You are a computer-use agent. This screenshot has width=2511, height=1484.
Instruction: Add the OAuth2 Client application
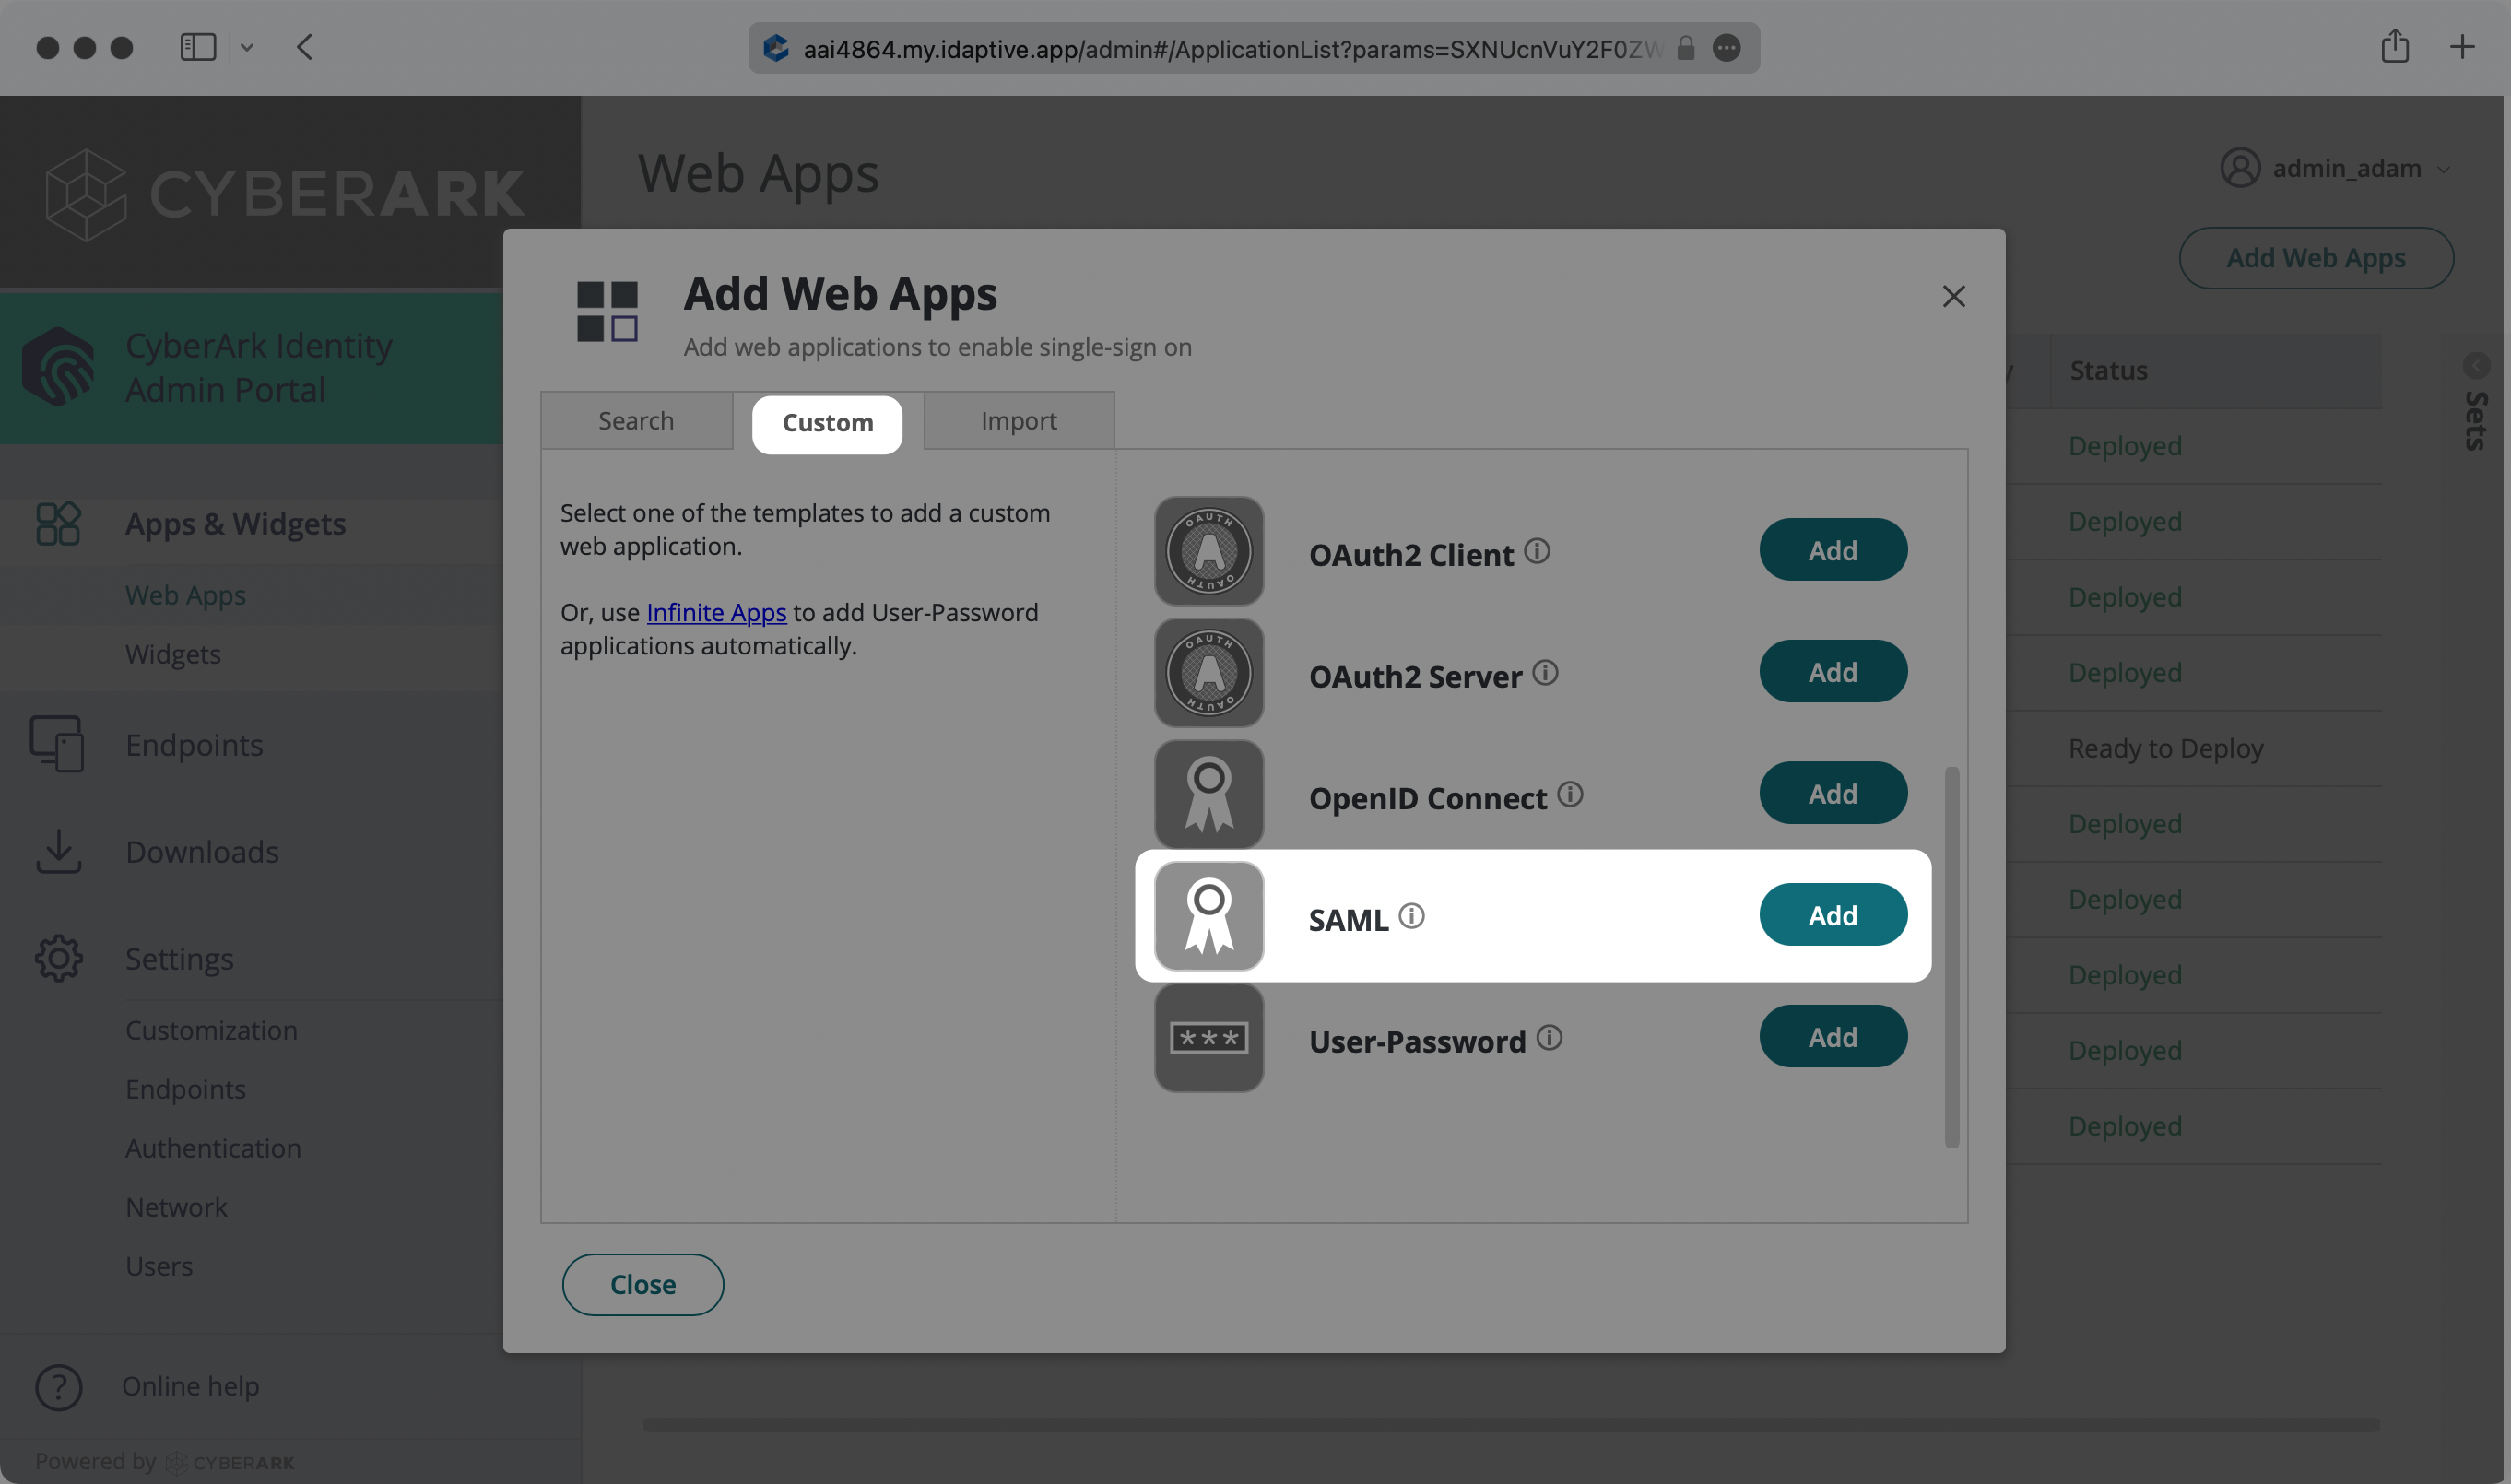pos(1831,548)
